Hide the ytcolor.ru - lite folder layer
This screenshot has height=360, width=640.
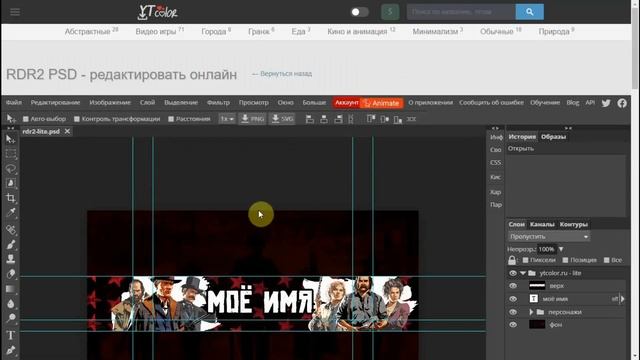point(513,273)
